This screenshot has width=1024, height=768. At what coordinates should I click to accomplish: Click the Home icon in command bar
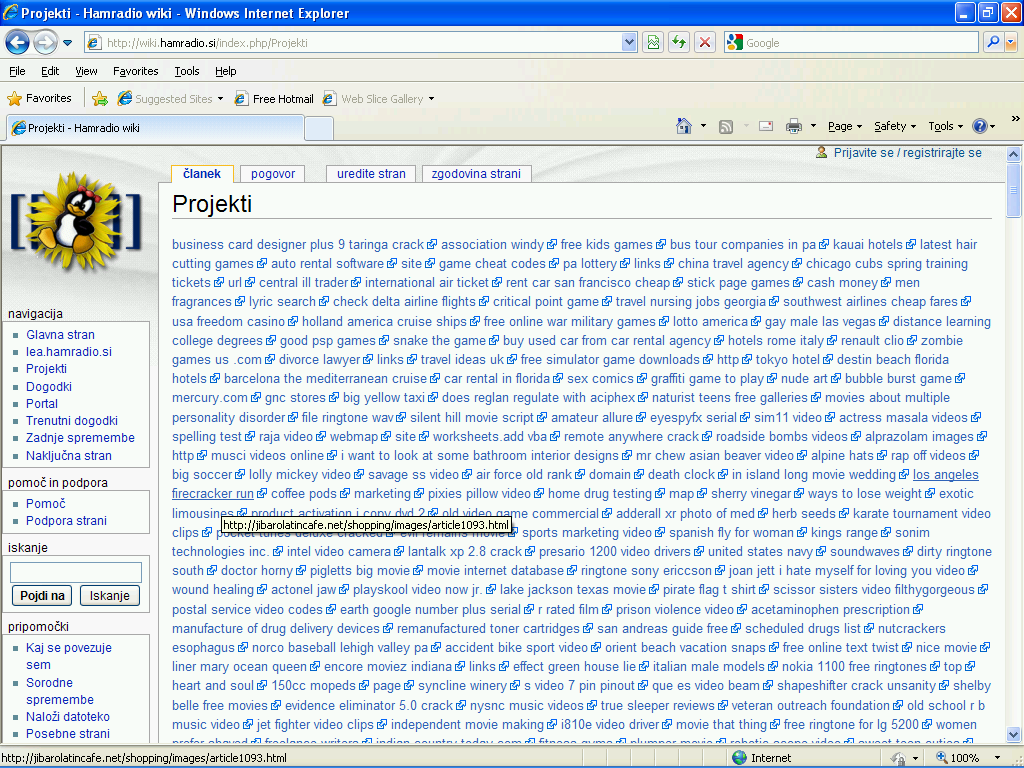point(684,126)
